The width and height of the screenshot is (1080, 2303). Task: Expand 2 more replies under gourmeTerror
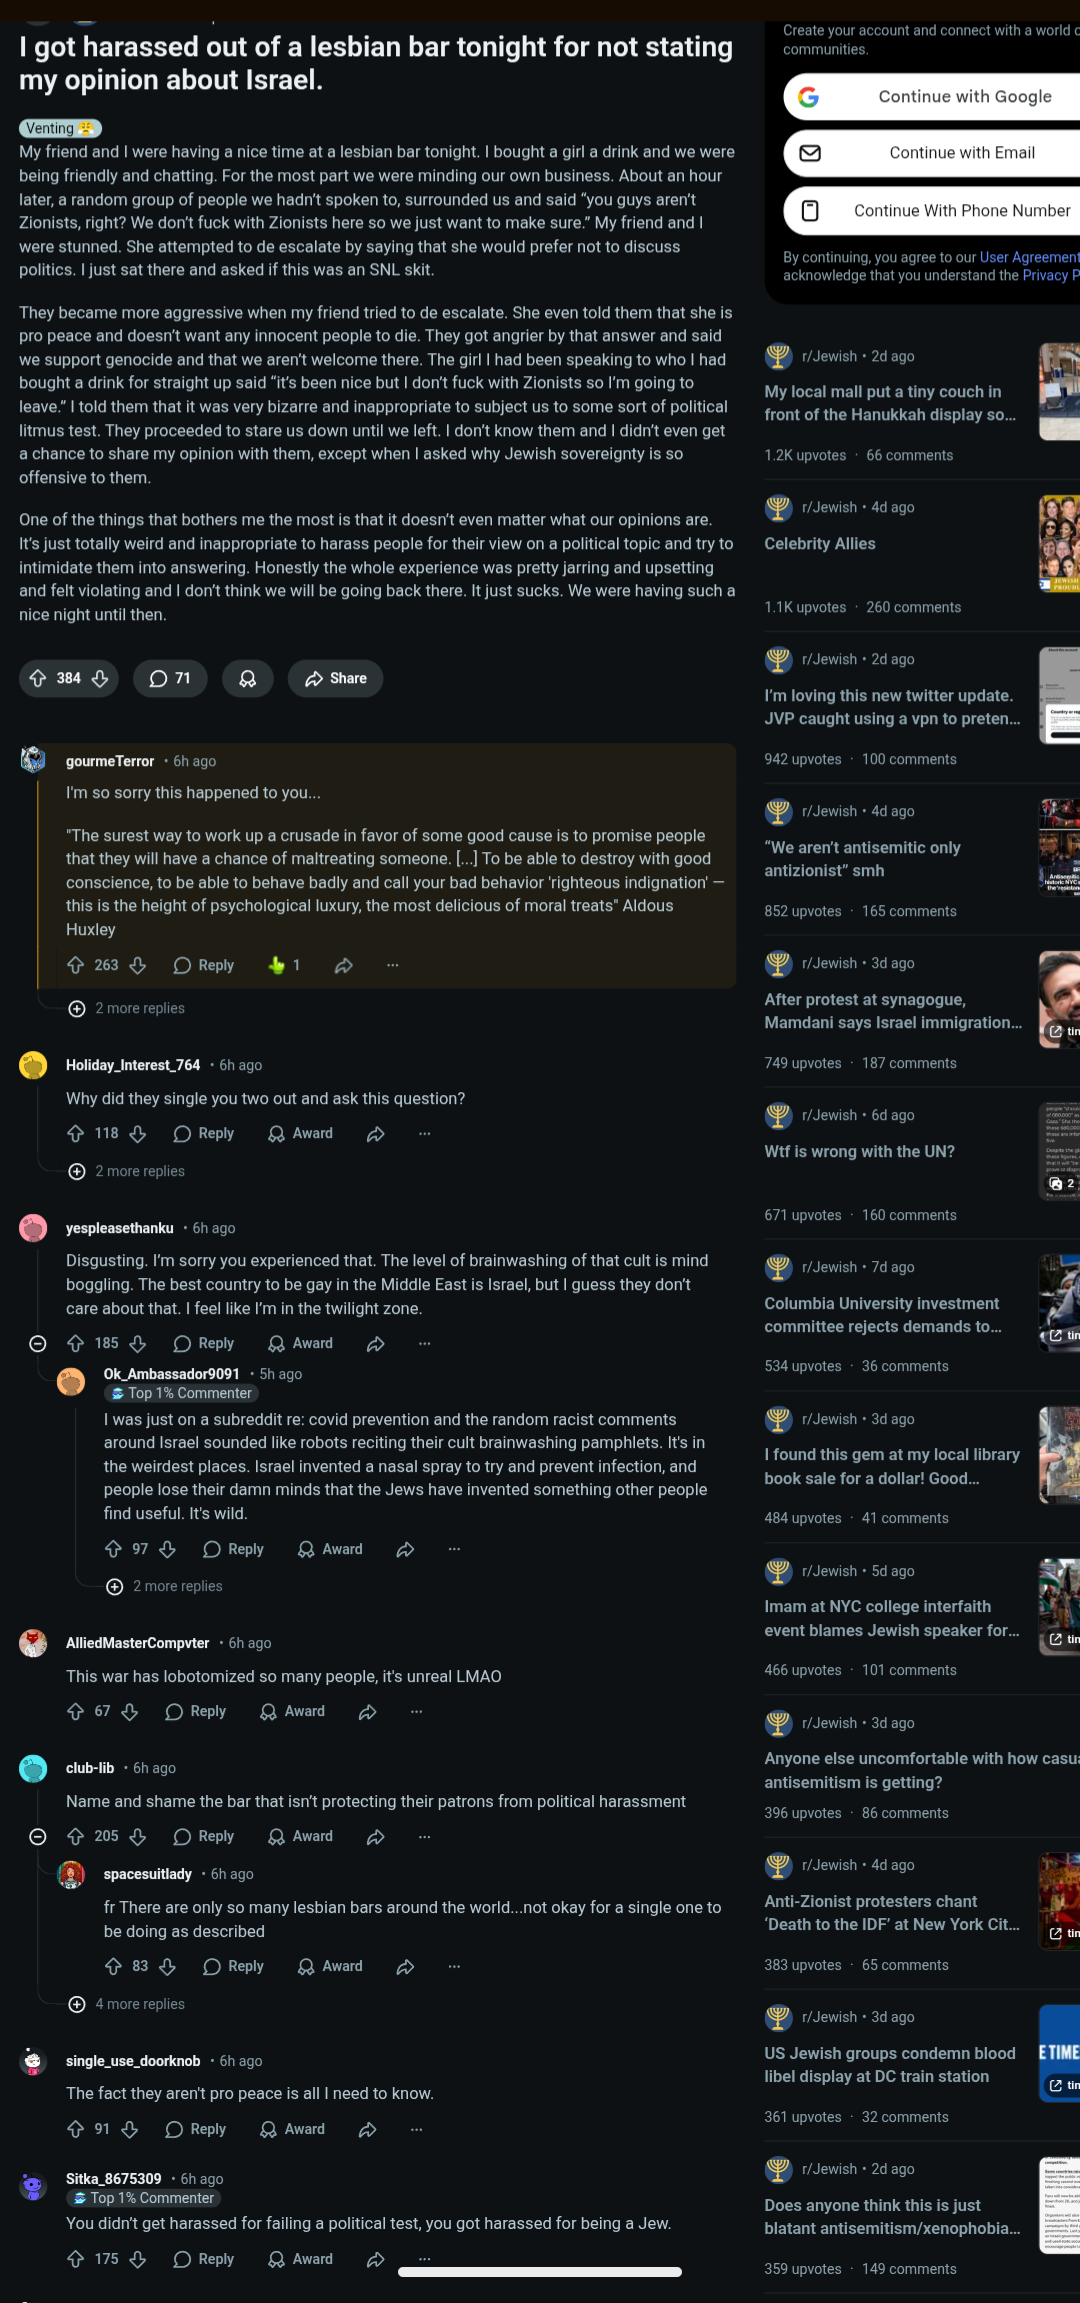[x=127, y=1008]
